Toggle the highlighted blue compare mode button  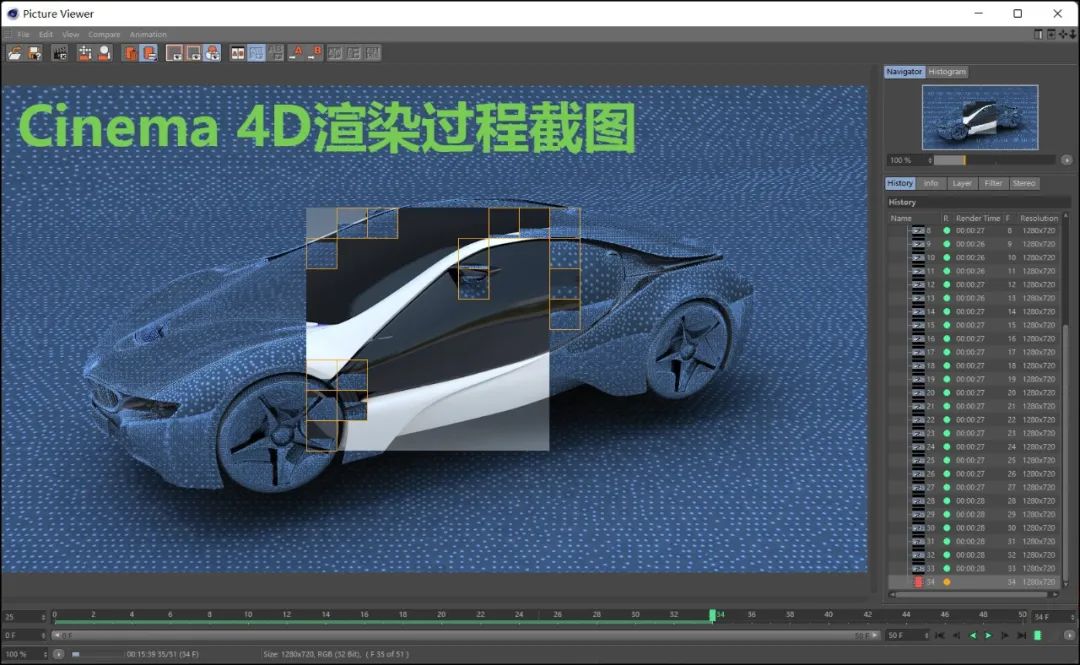(256, 53)
